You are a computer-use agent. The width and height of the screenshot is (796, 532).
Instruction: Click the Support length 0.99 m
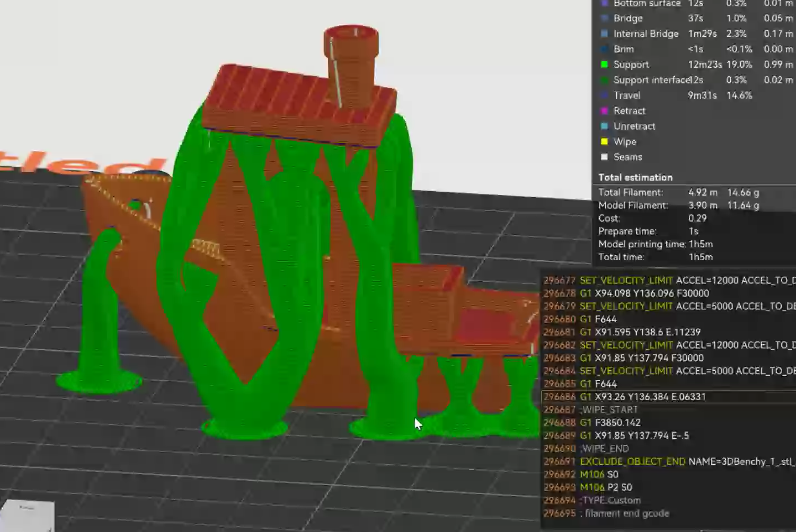coord(778,64)
